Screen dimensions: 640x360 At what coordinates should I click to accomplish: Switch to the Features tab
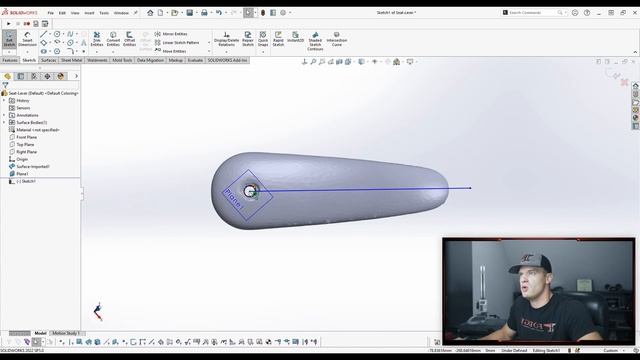10,60
